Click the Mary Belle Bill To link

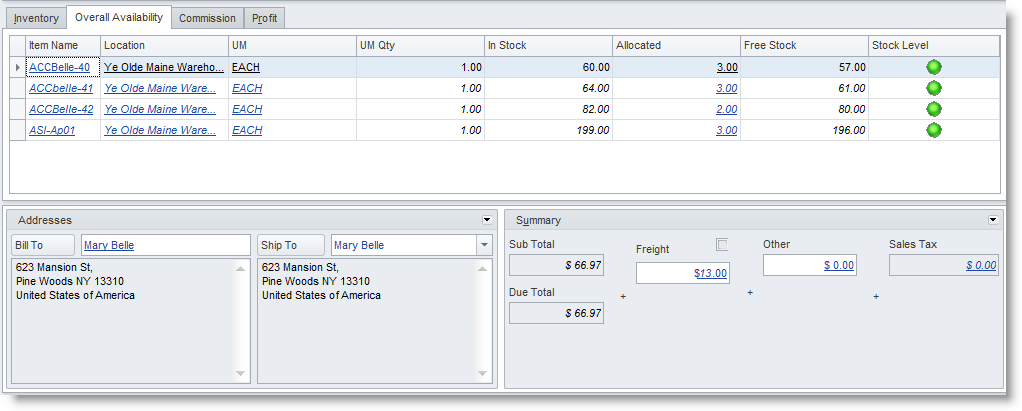click(x=109, y=245)
